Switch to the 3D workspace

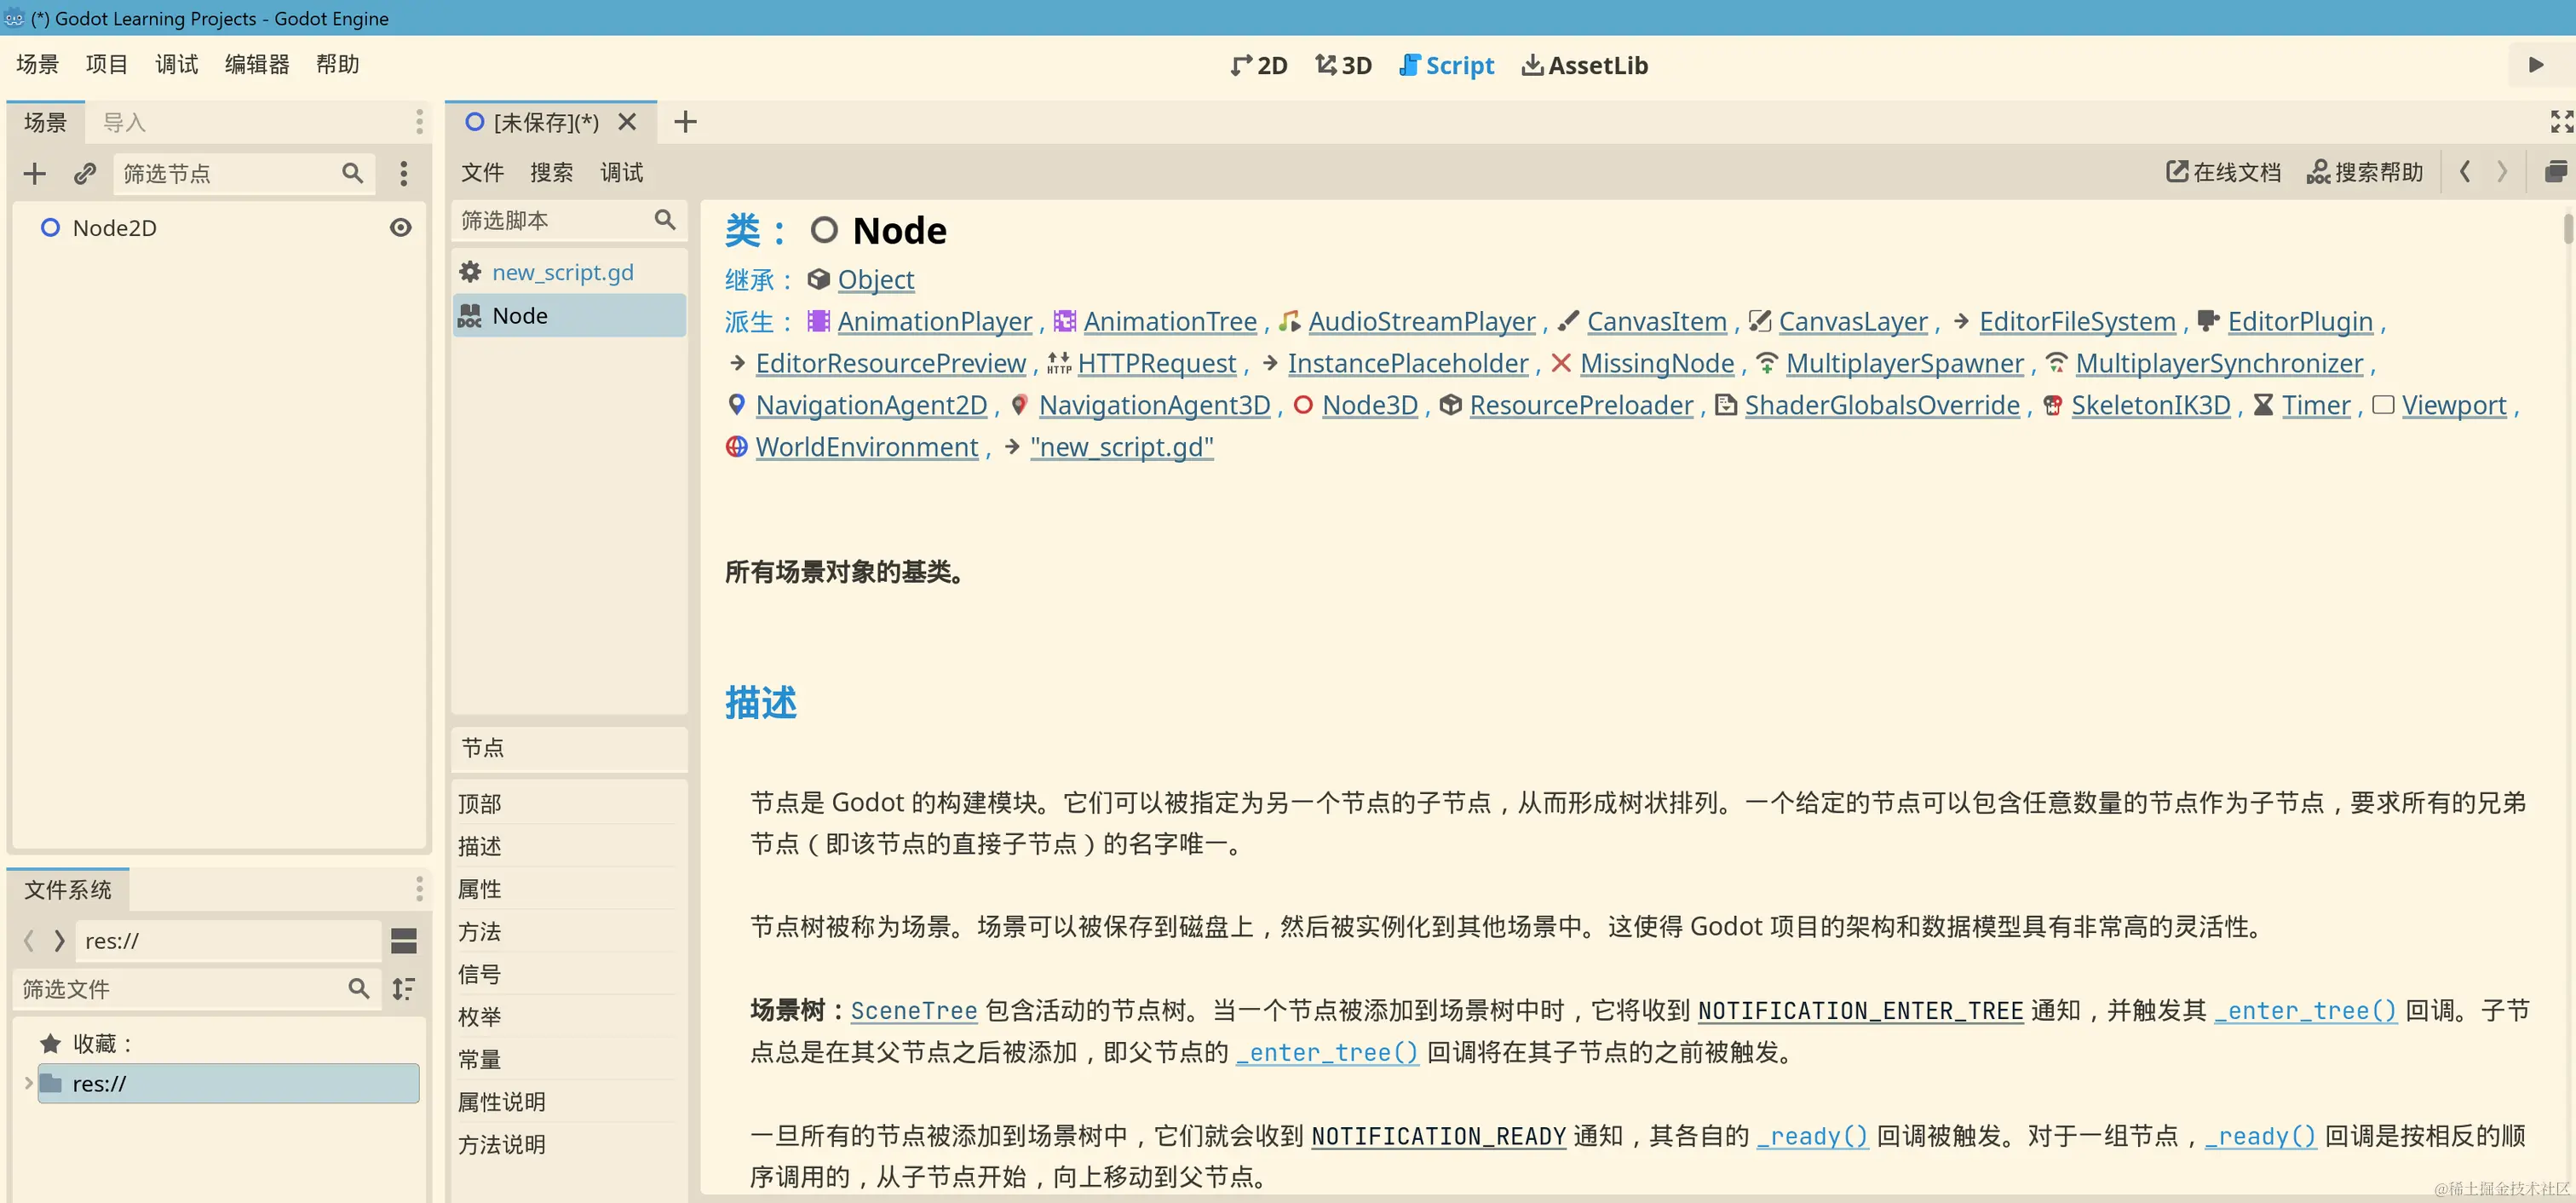pyautogui.click(x=1343, y=66)
